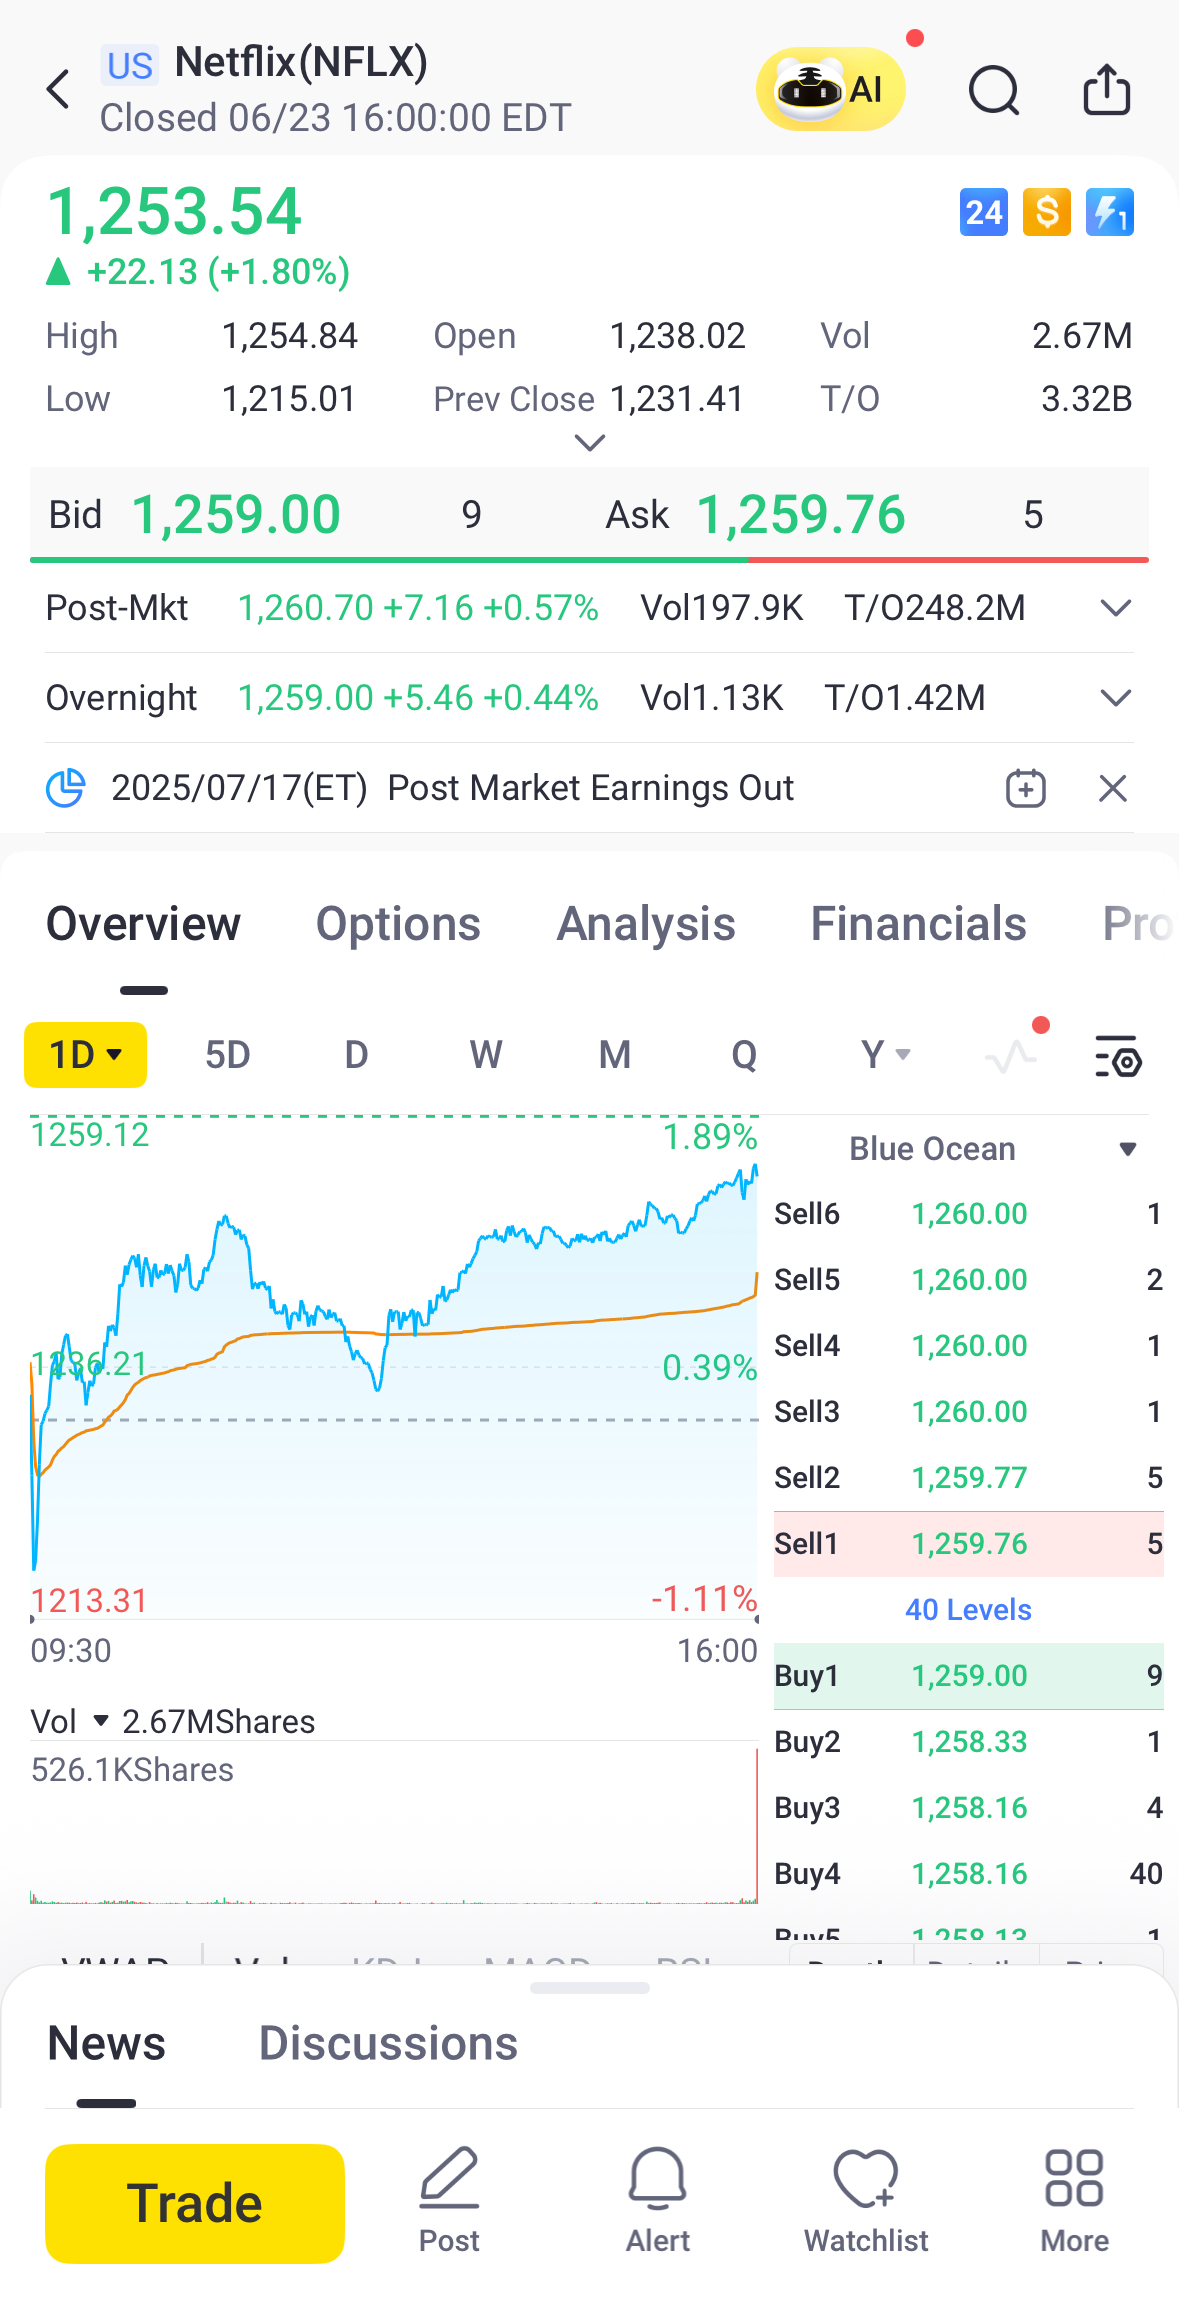Open the News tab
1179x2300 pixels.
[106, 2044]
